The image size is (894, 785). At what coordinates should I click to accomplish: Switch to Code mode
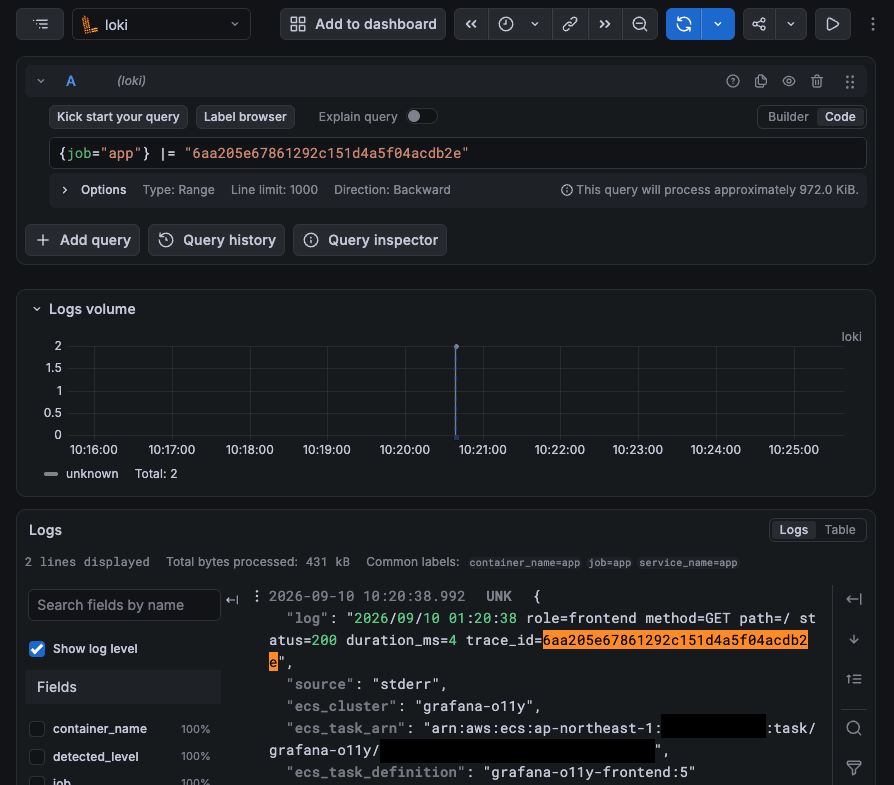pyautogui.click(x=840, y=117)
